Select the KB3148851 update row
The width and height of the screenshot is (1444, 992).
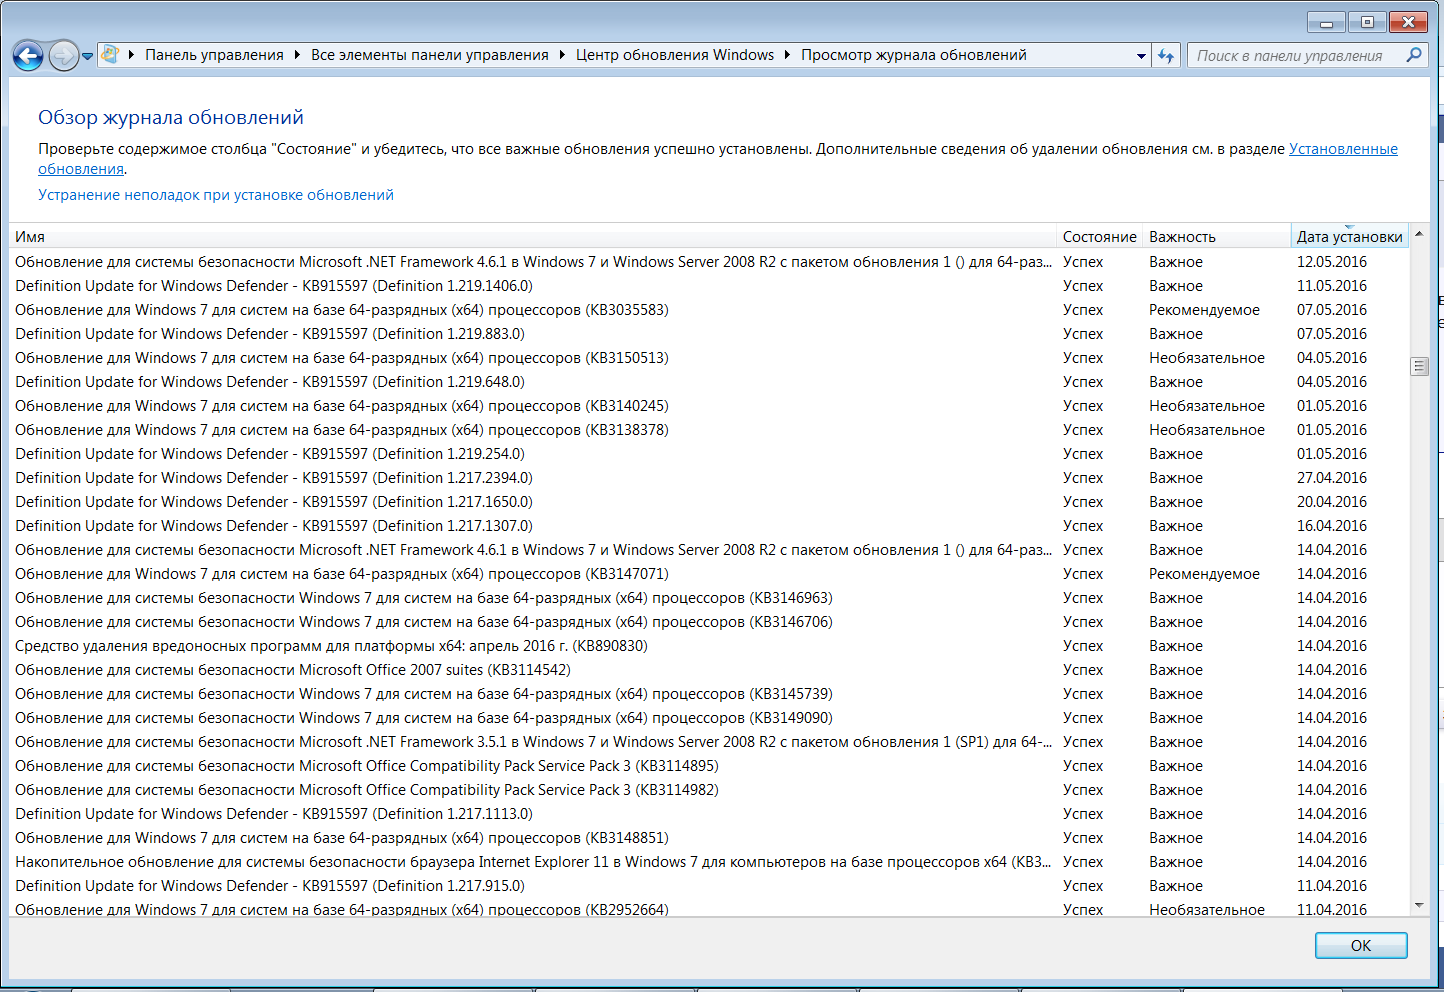pos(709,838)
